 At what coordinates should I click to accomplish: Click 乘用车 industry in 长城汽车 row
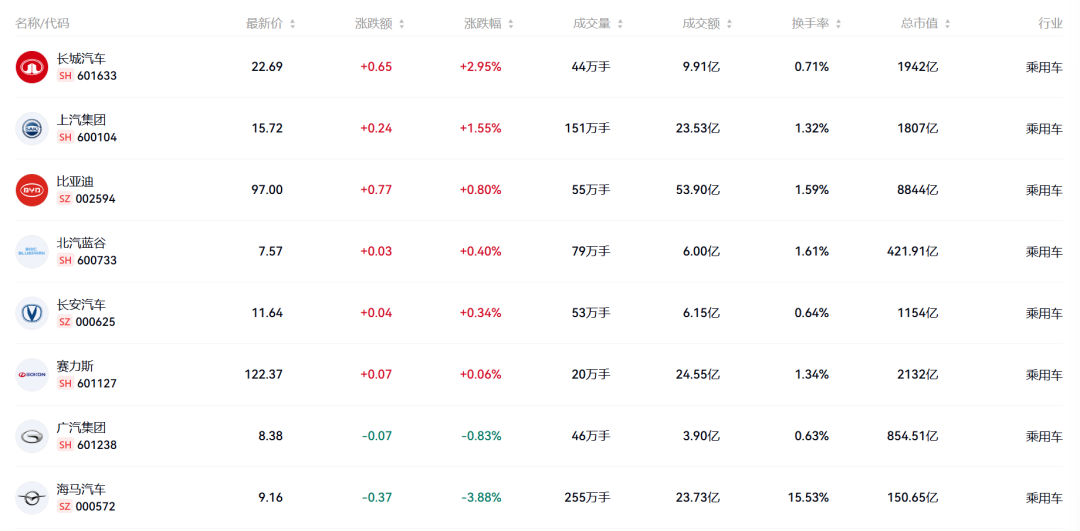[1044, 67]
